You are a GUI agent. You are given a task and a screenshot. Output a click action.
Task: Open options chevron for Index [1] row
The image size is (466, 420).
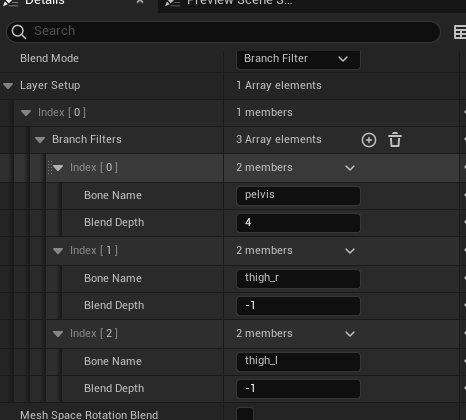coord(350,251)
